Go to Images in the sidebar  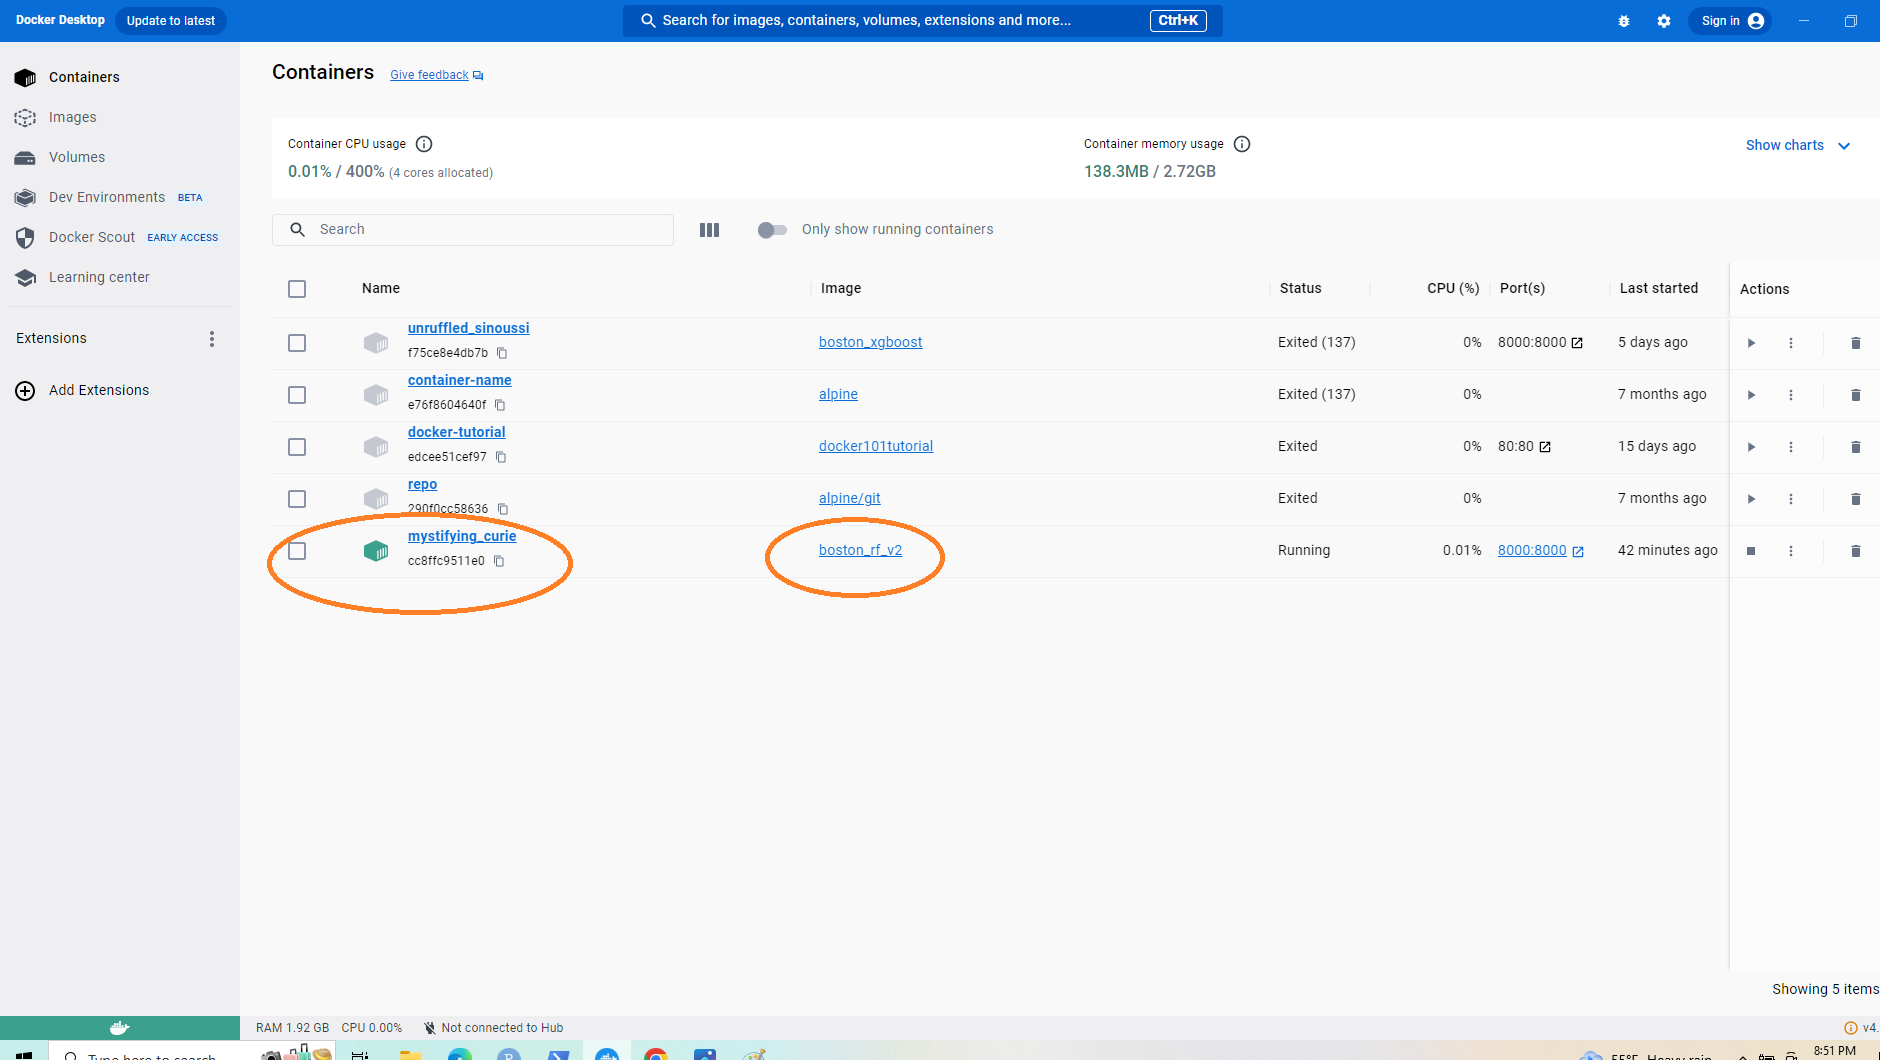tap(73, 117)
